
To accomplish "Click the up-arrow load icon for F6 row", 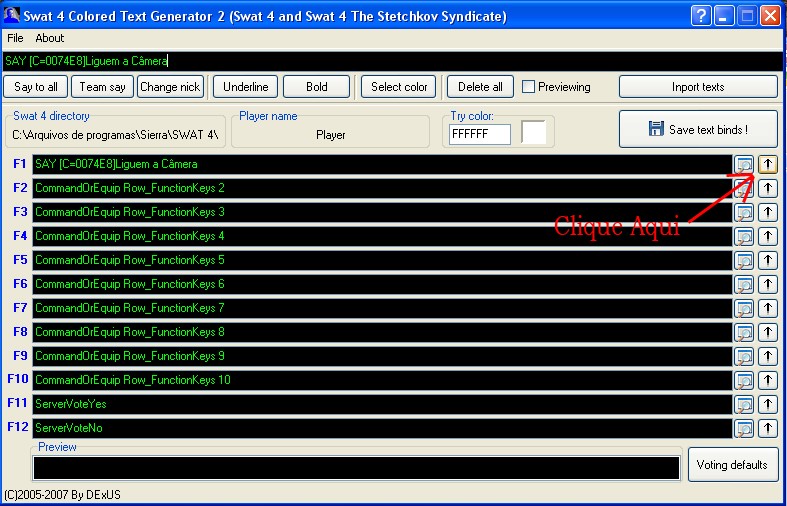I will click(x=767, y=284).
